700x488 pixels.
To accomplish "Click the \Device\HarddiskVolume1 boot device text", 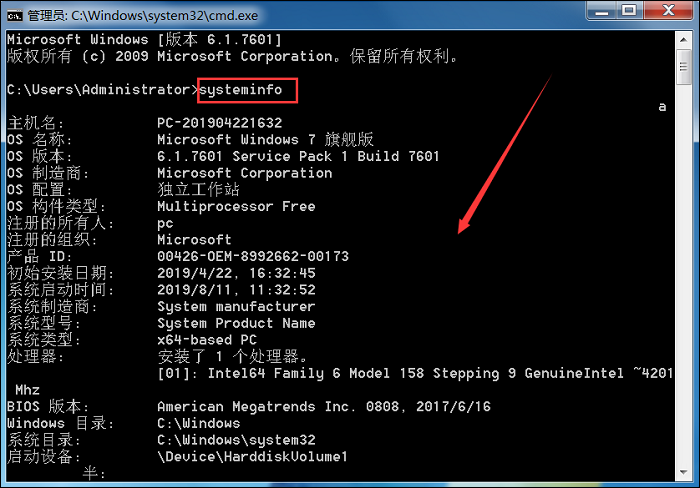I will click(252, 457).
